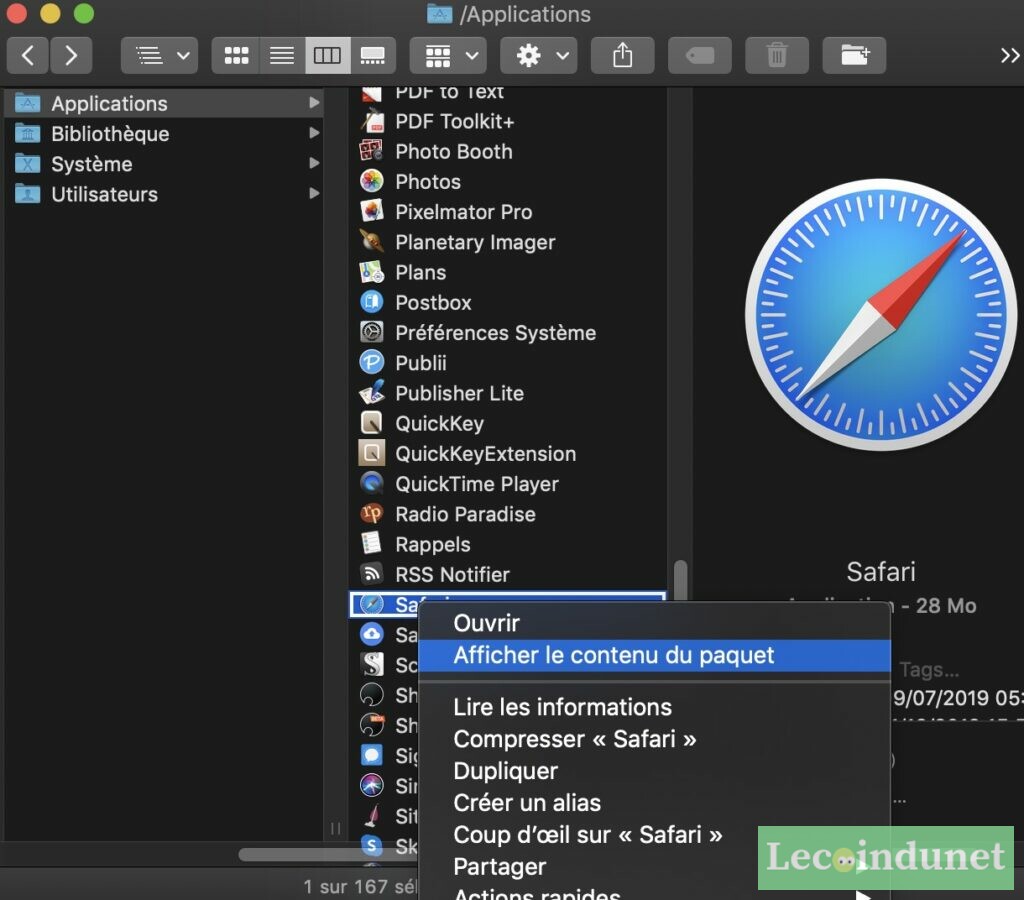Select the Radio Paradise app icon
1024x900 pixels.
(x=372, y=514)
